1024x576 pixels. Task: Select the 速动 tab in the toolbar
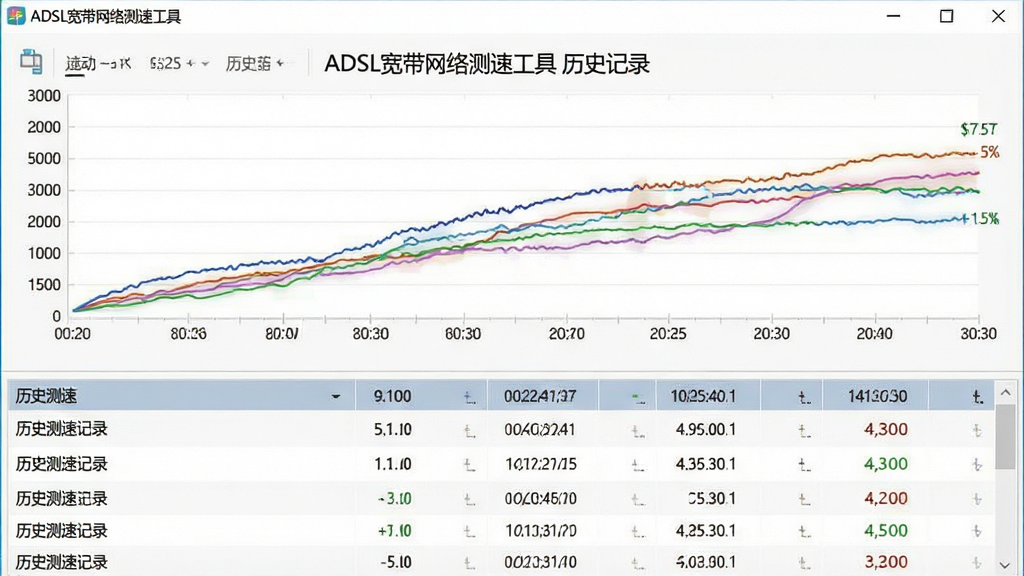[x=98, y=63]
